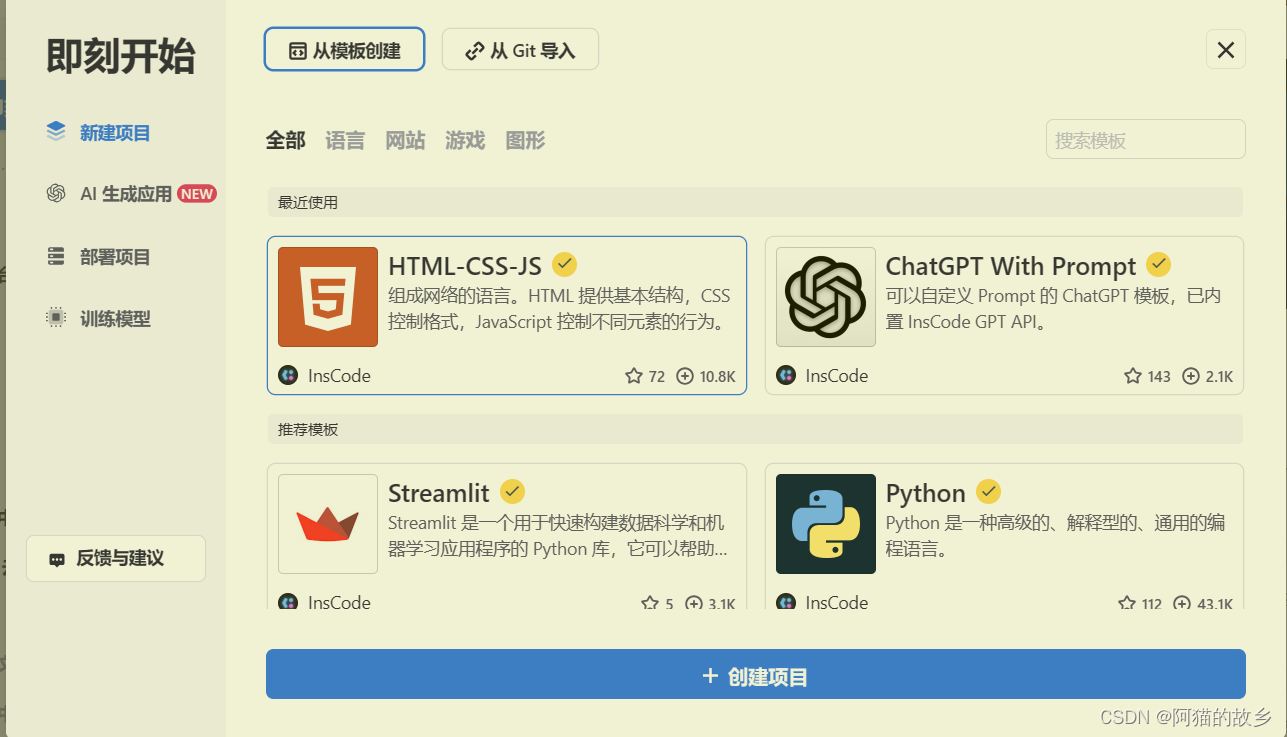Click star icon on HTML-CSS-JS card
1287x737 pixels.
point(633,376)
